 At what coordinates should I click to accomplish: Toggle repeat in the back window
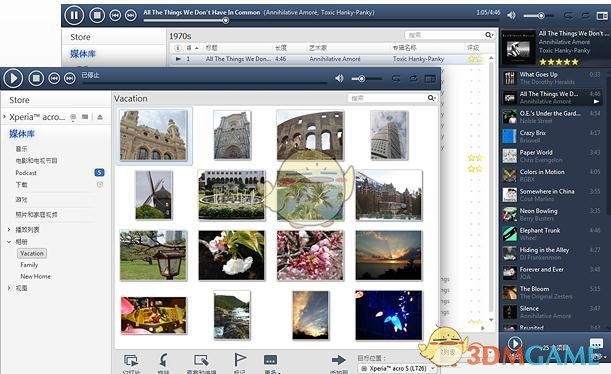tap(569, 15)
